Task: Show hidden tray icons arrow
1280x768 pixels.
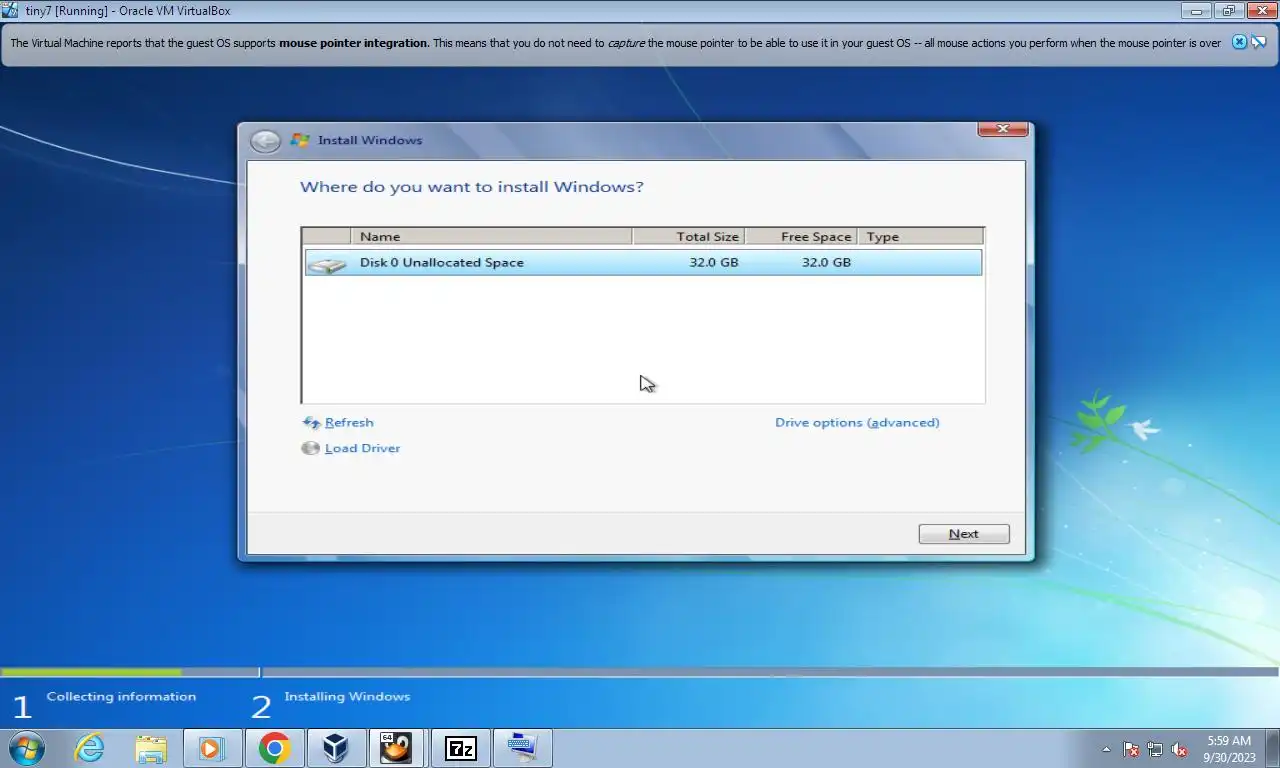Action: 1106,749
